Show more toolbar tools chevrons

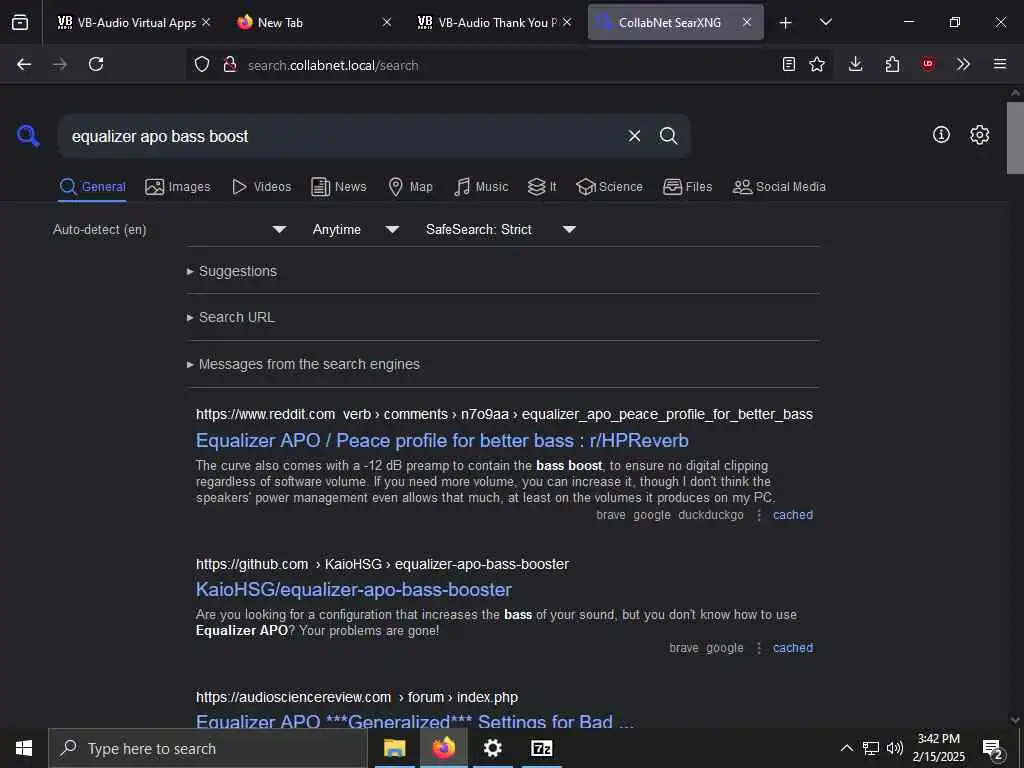[x=963, y=64]
